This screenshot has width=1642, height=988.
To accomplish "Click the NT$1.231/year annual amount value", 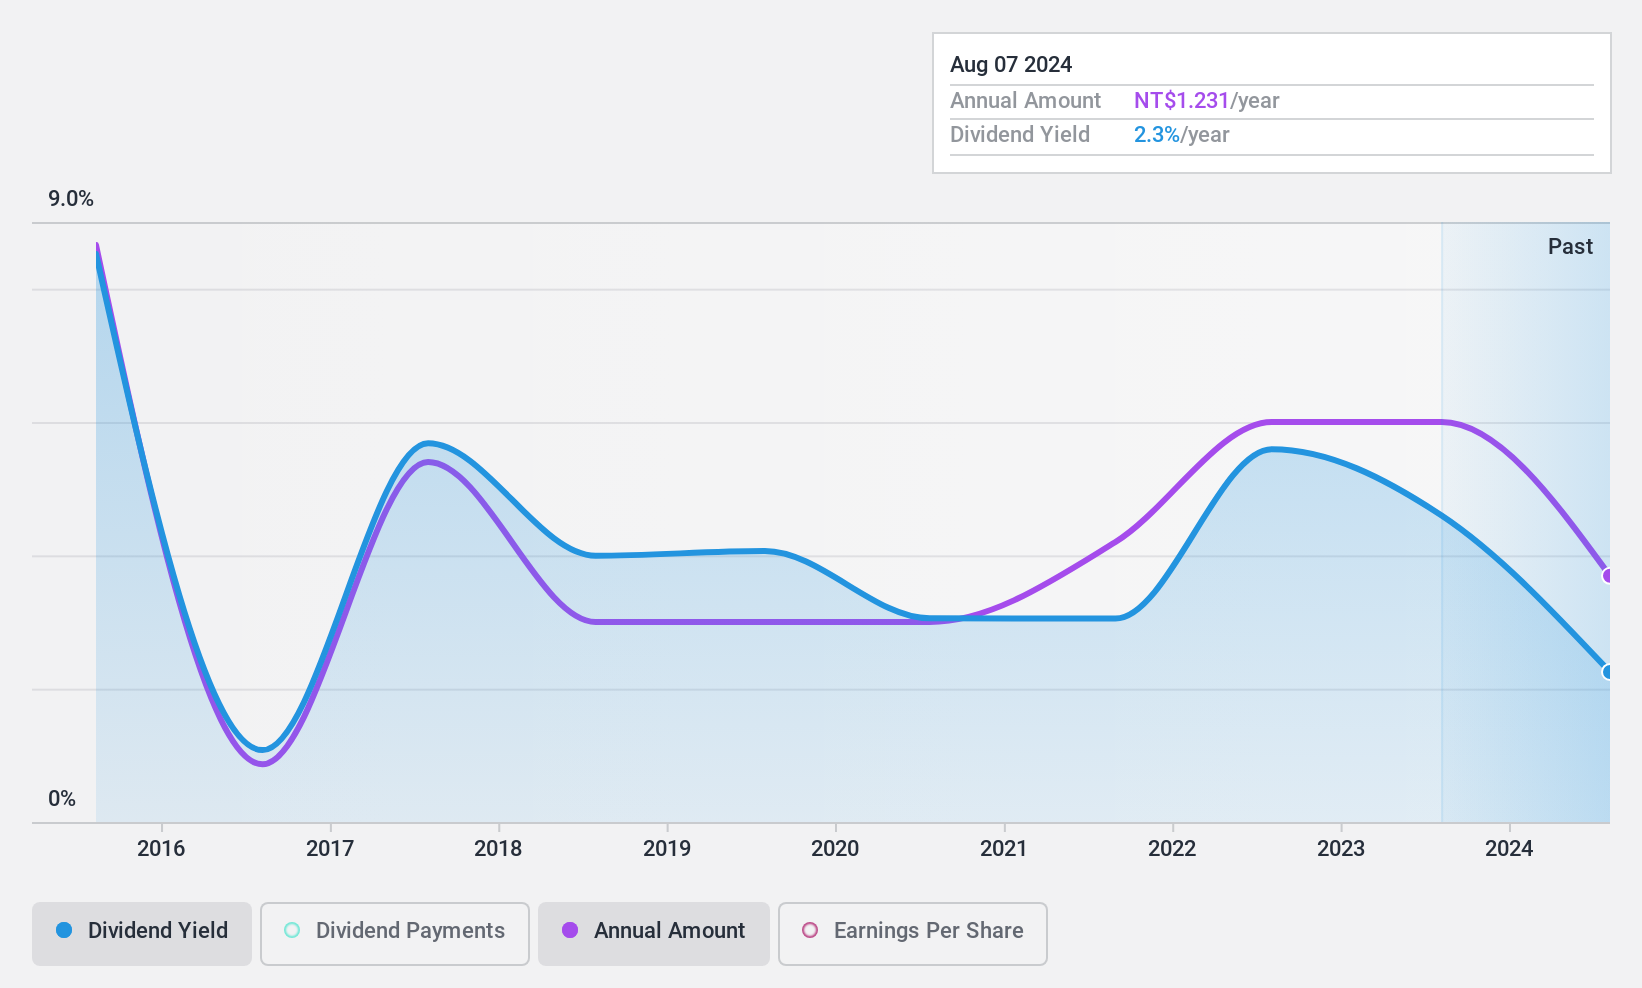I will pyautogui.click(x=1206, y=101).
